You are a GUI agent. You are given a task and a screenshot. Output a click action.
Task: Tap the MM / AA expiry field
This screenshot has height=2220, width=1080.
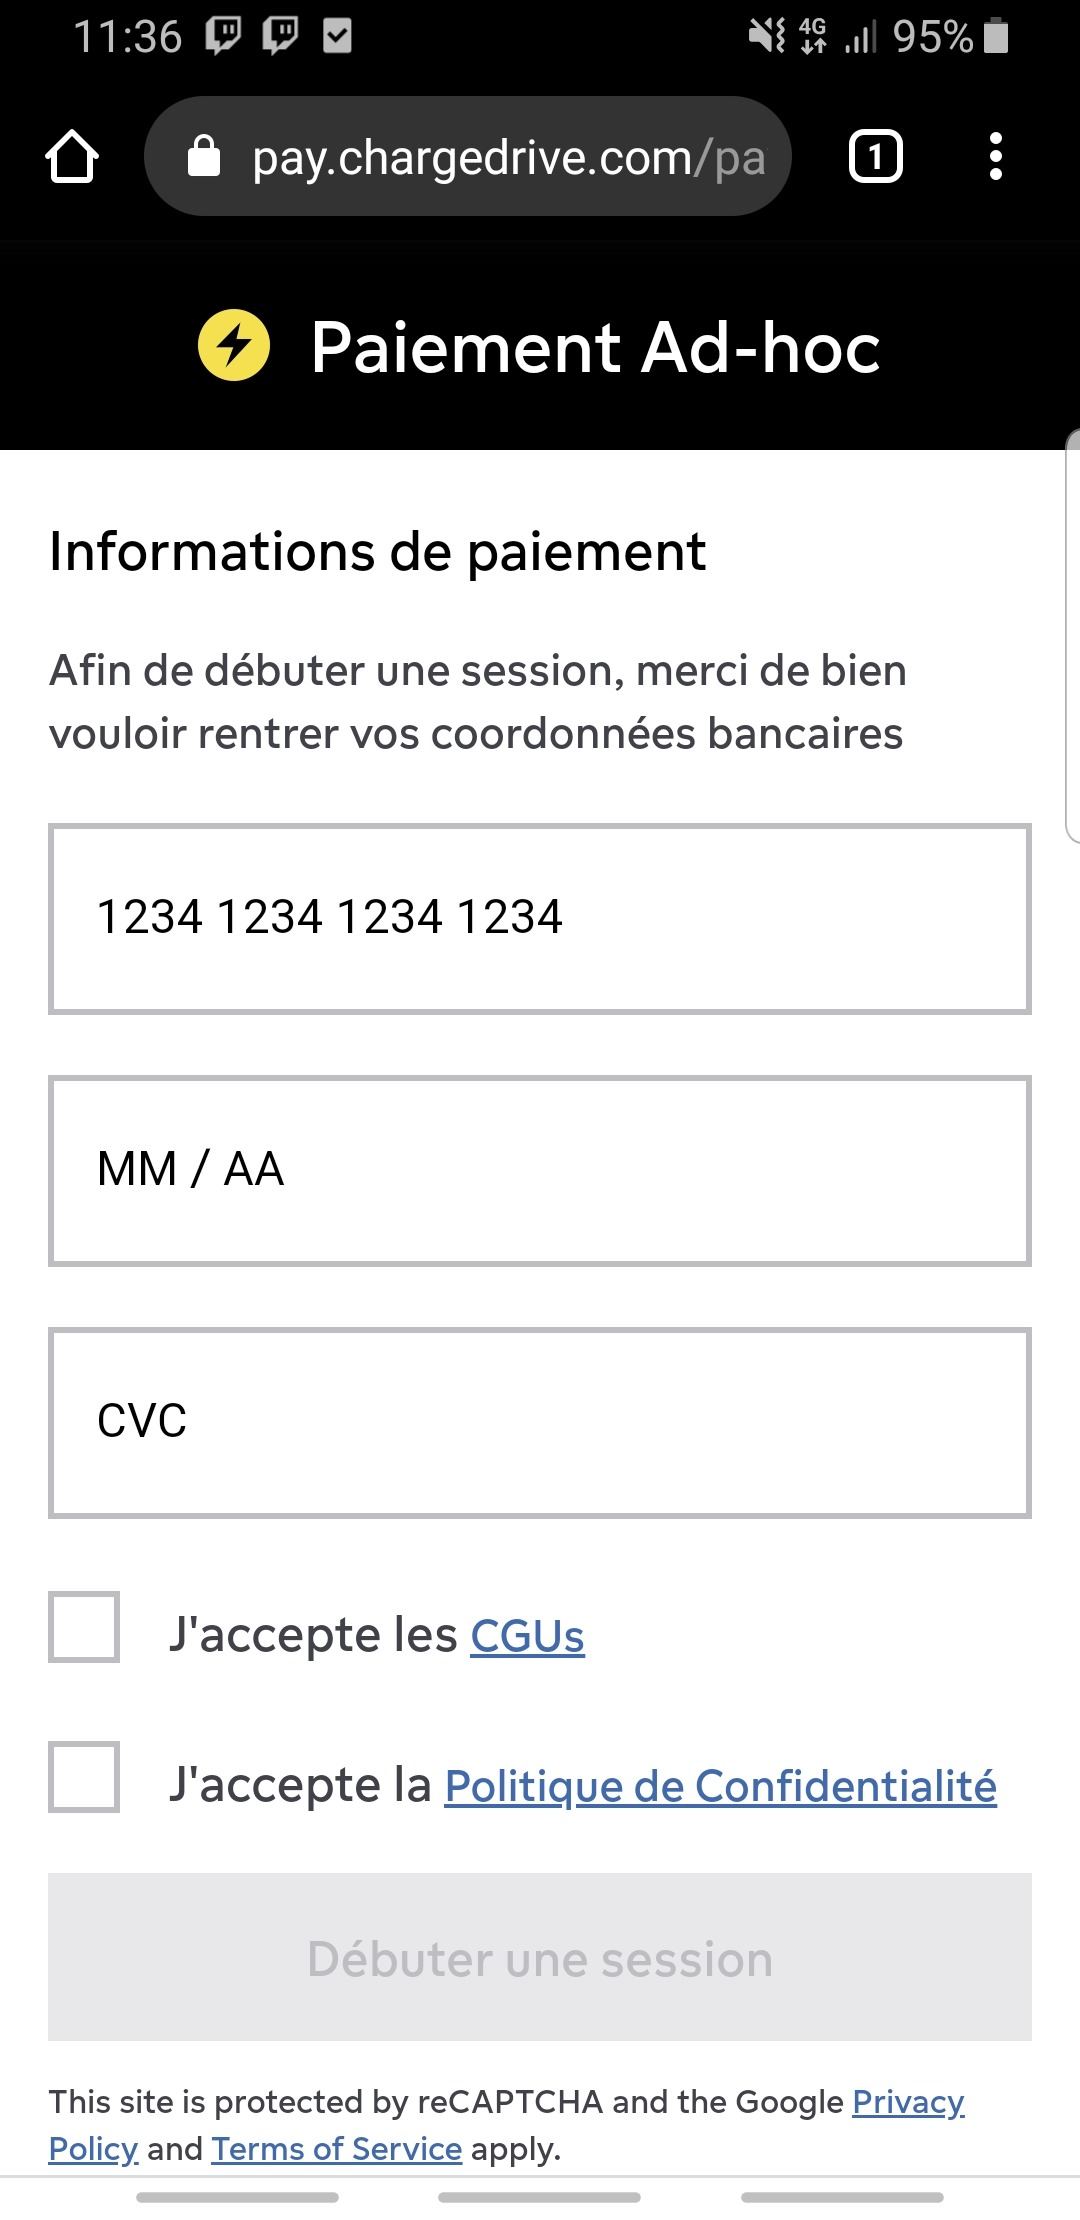point(540,1171)
